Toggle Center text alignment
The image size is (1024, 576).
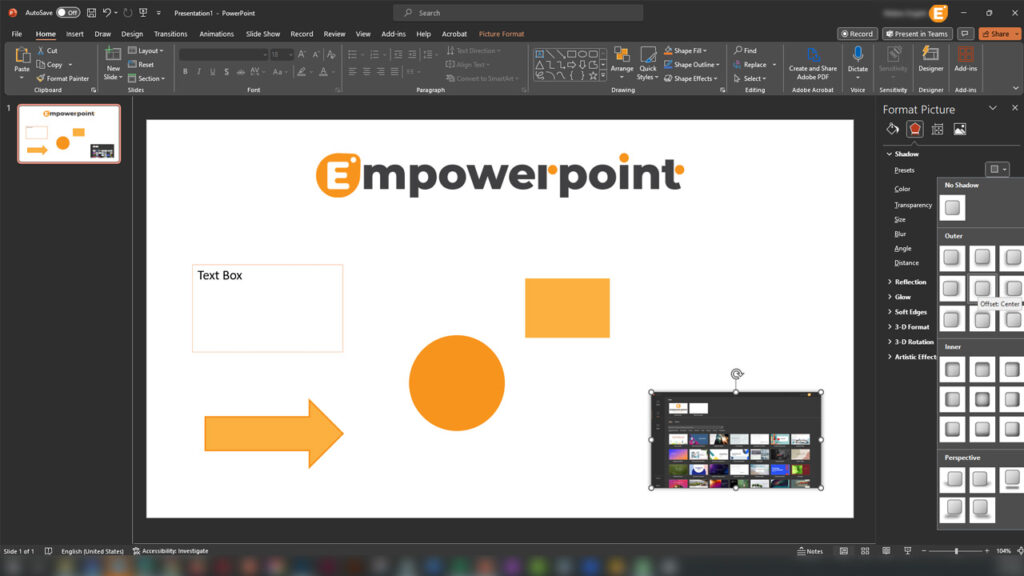point(366,72)
